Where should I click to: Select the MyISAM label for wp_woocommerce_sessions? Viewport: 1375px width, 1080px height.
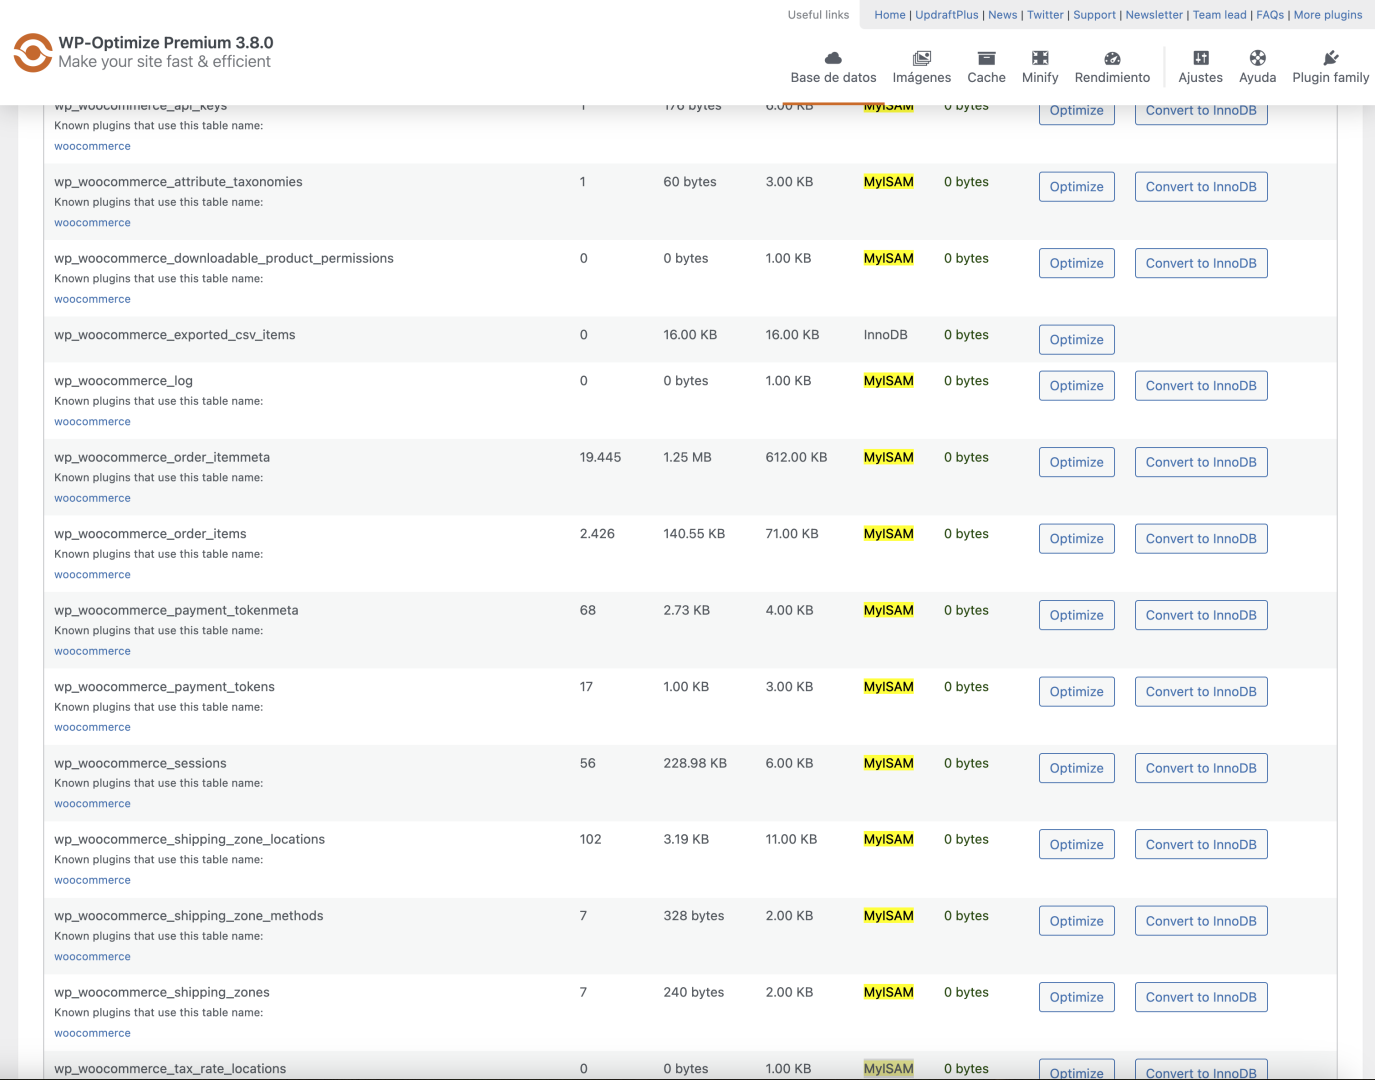click(x=889, y=763)
